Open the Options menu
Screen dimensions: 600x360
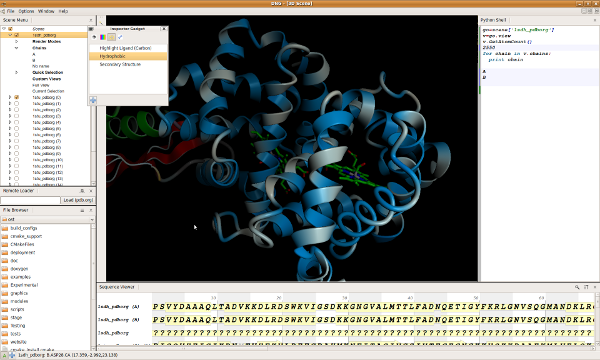click(x=26, y=11)
